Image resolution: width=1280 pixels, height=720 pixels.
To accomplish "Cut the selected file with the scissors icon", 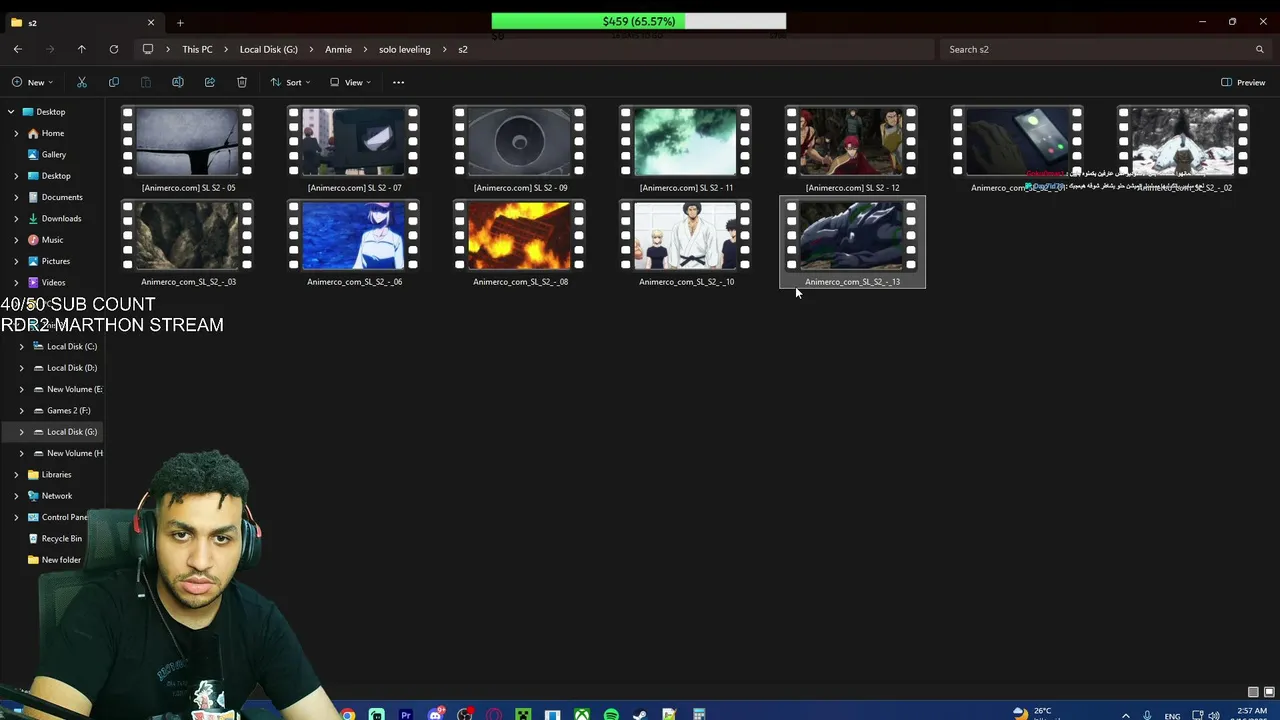I will [82, 82].
